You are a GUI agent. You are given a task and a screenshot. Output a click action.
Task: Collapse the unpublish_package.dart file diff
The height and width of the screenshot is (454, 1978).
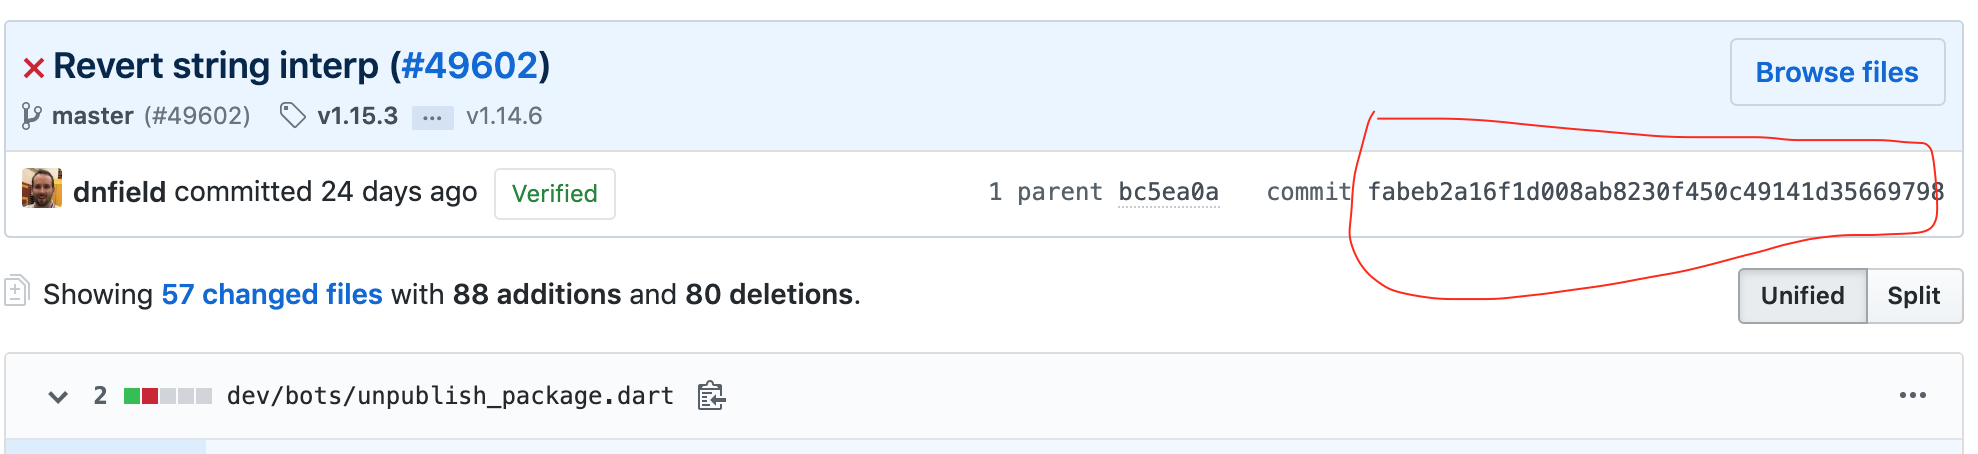pos(58,396)
